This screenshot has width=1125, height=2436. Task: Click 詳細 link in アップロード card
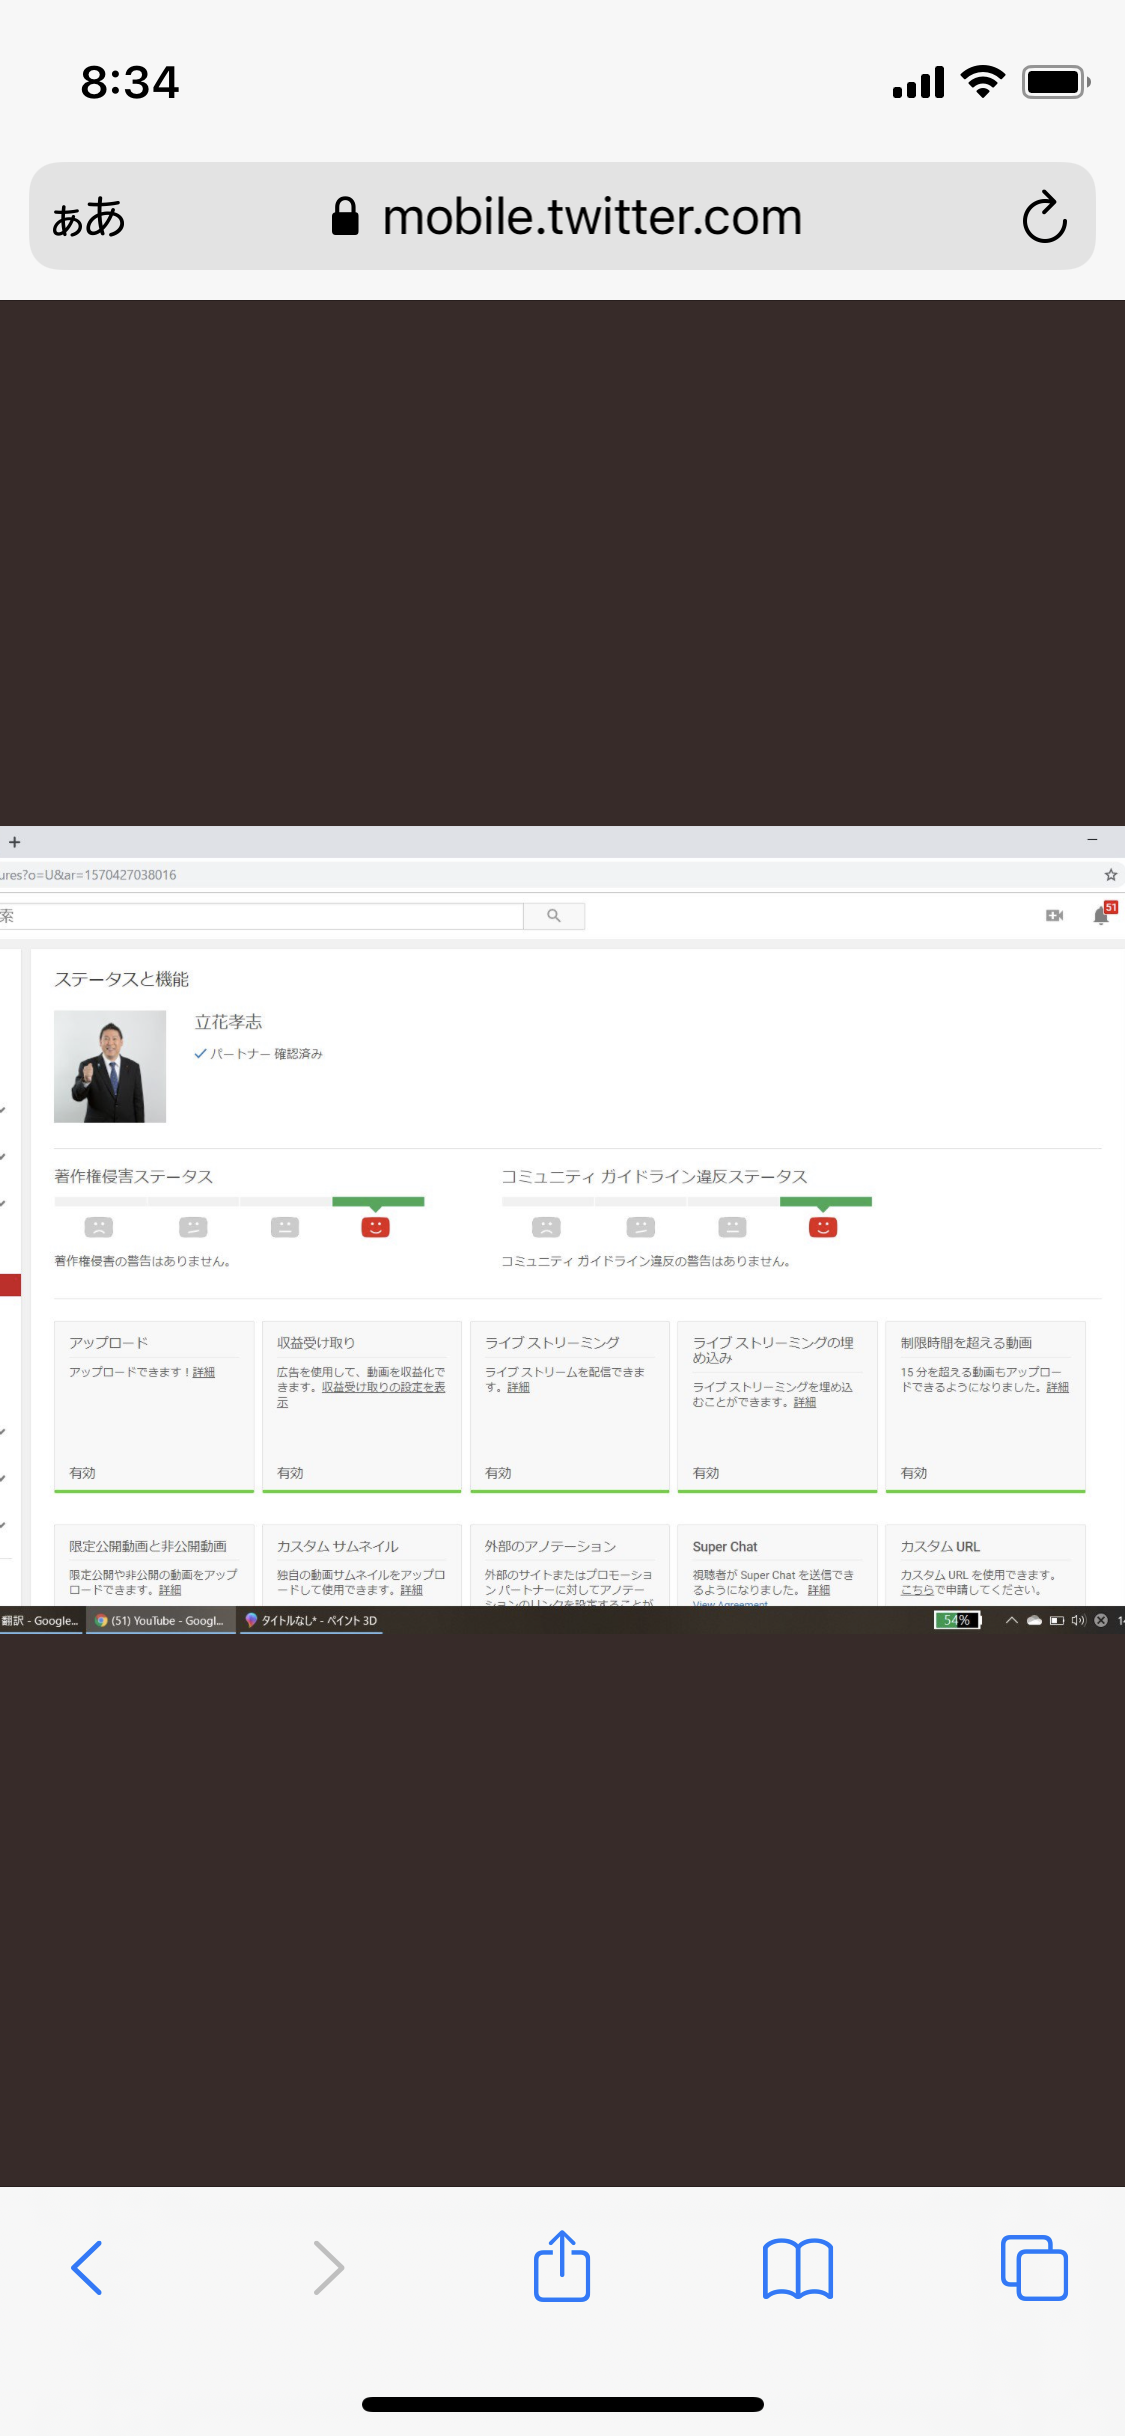[x=204, y=1372]
